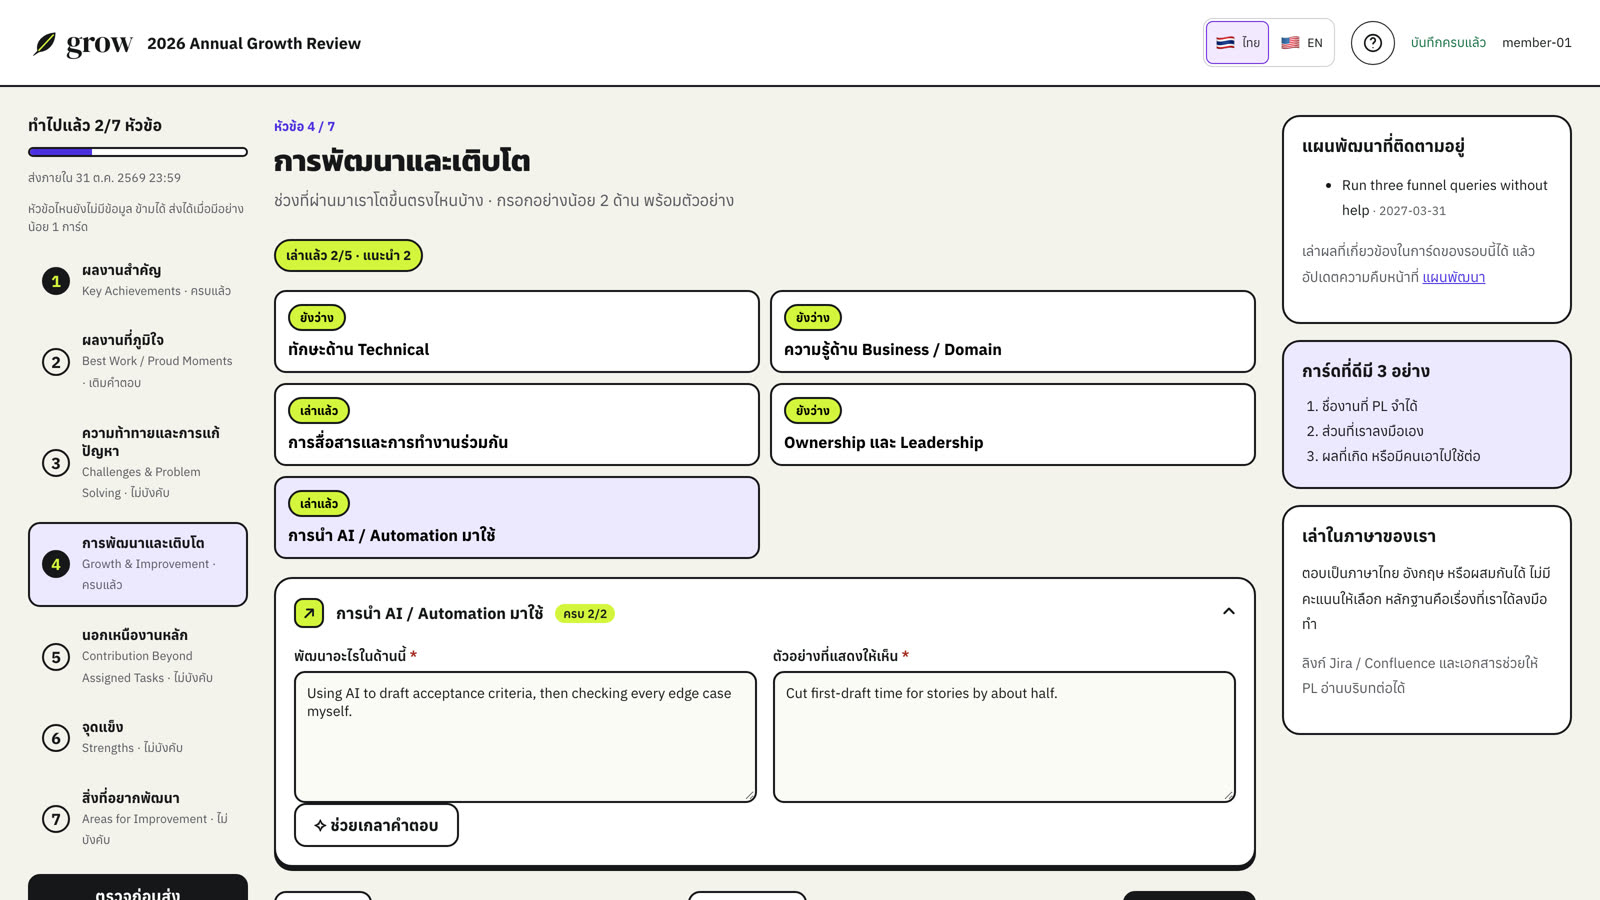
Task: Click the grow leaf logo icon
Action: 45,43
